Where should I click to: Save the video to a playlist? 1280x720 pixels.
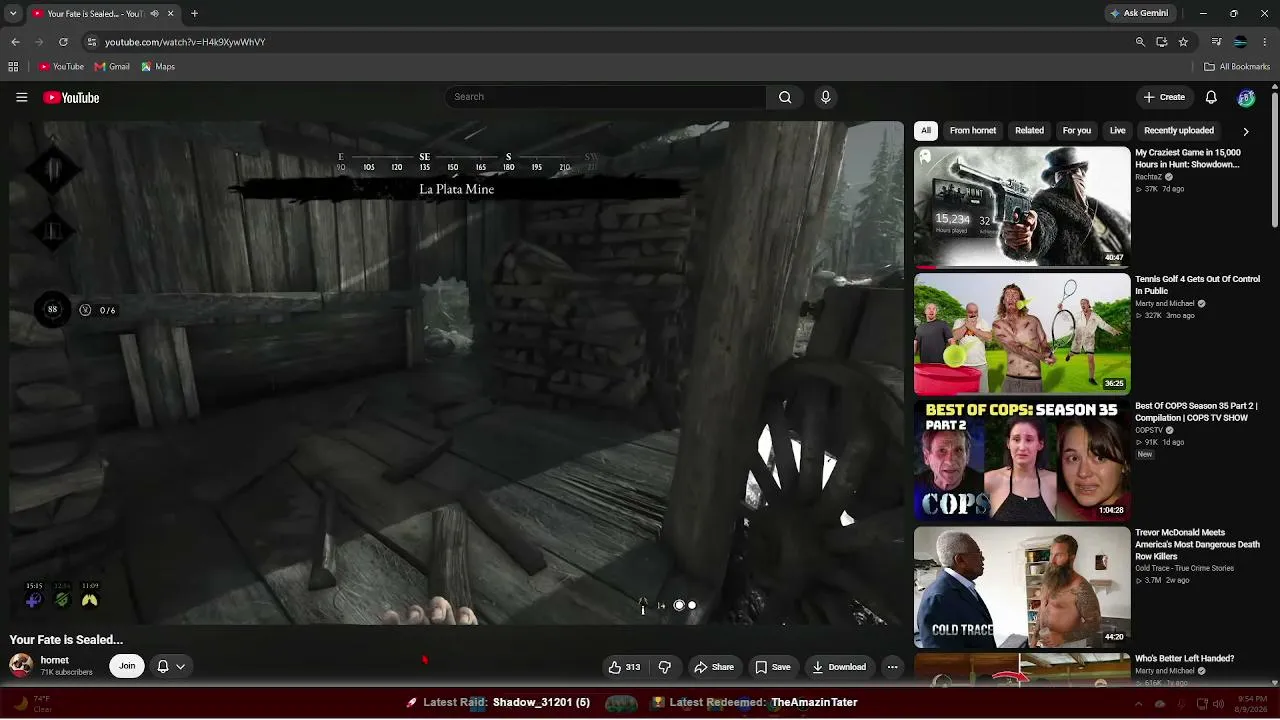(773, 667)
